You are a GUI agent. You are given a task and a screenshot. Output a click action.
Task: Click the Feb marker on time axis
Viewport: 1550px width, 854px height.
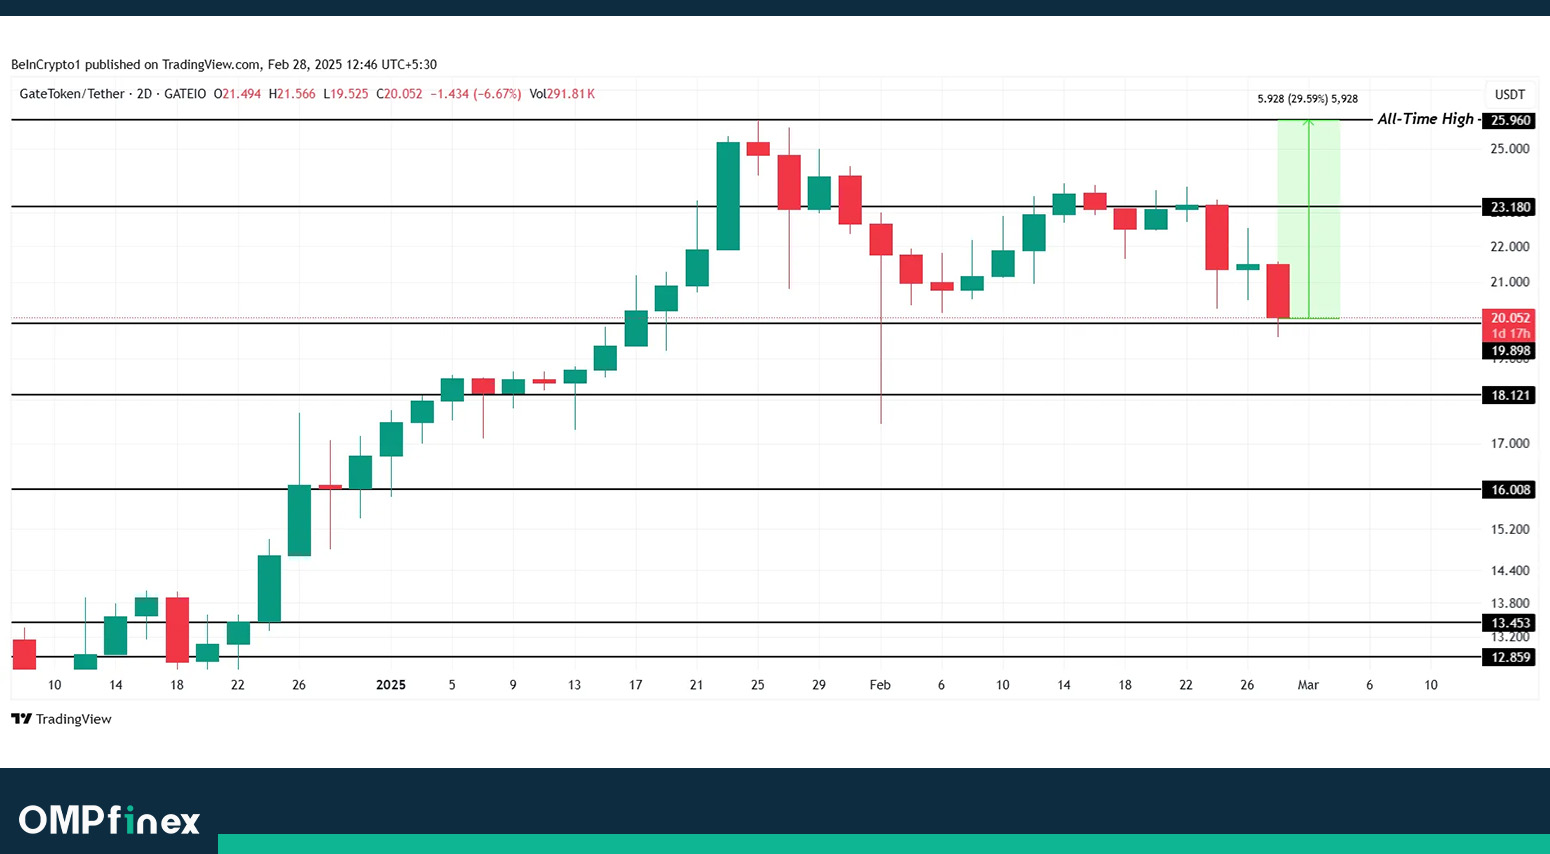(880, 685)
